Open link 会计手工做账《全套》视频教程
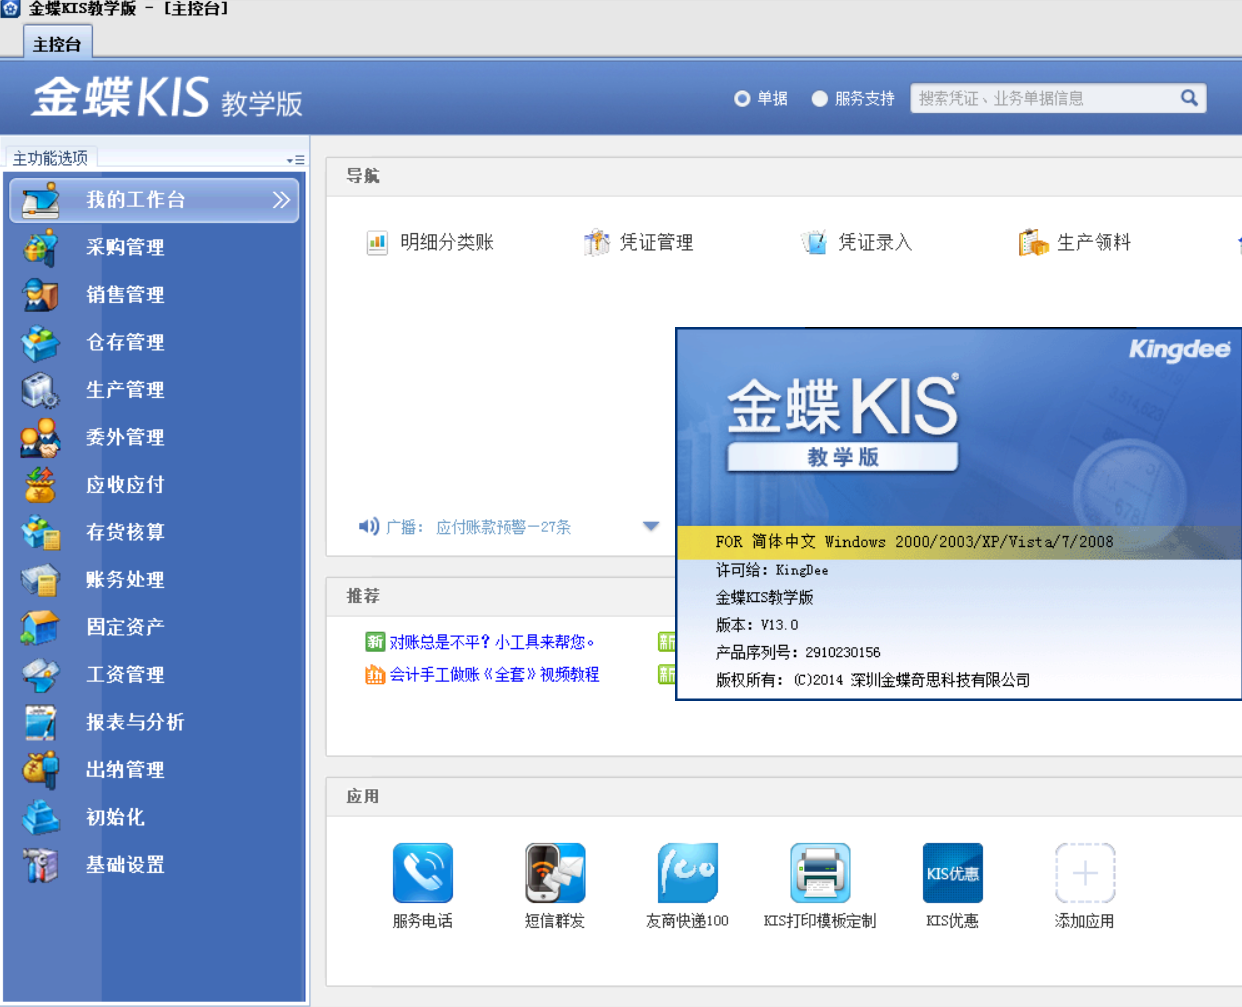1242x1007 pixels. (494, 675)
